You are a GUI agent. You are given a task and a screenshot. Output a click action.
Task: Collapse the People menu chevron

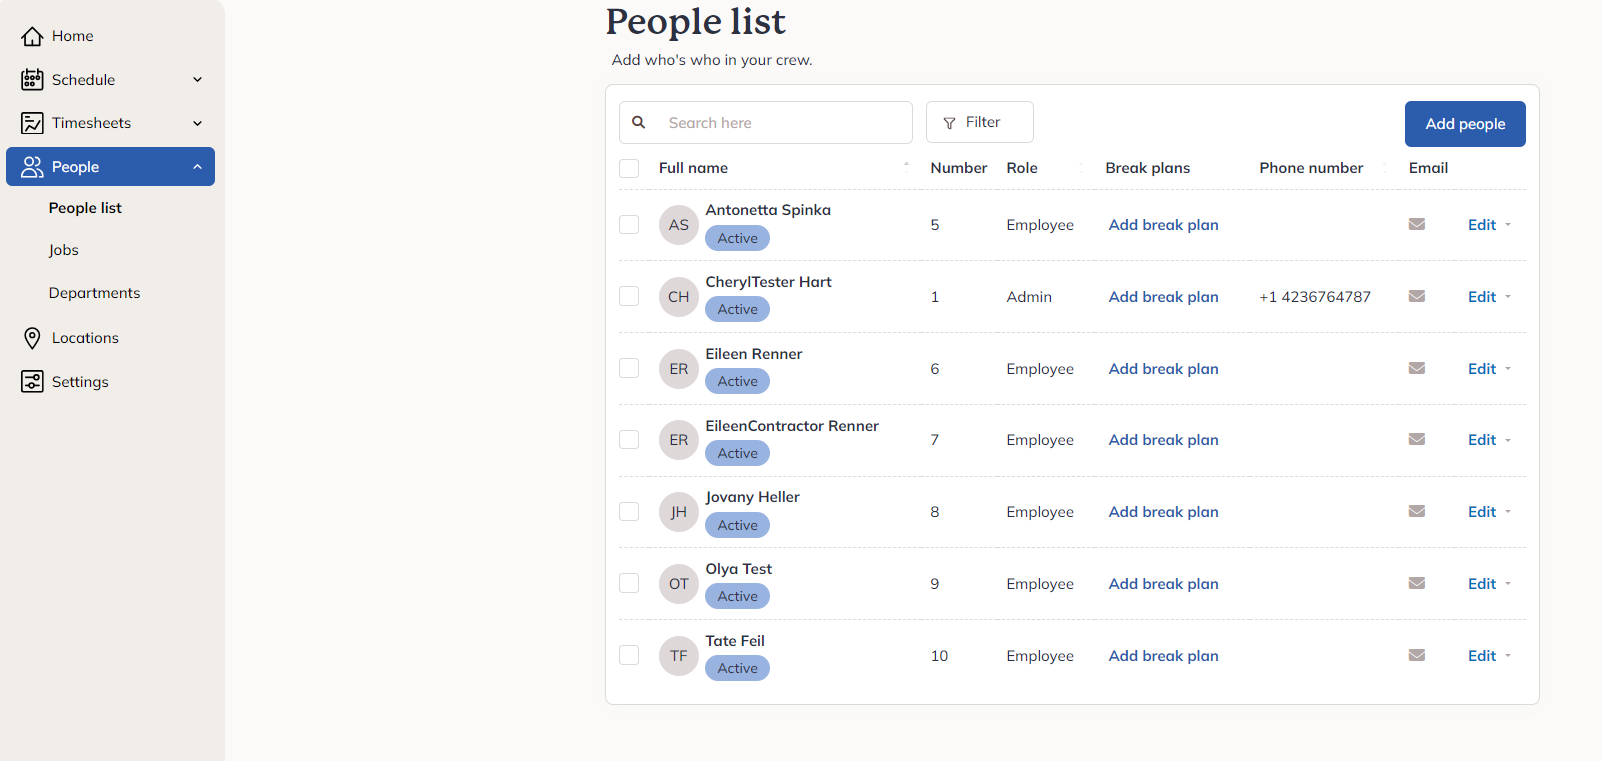[x=197, y=167]
